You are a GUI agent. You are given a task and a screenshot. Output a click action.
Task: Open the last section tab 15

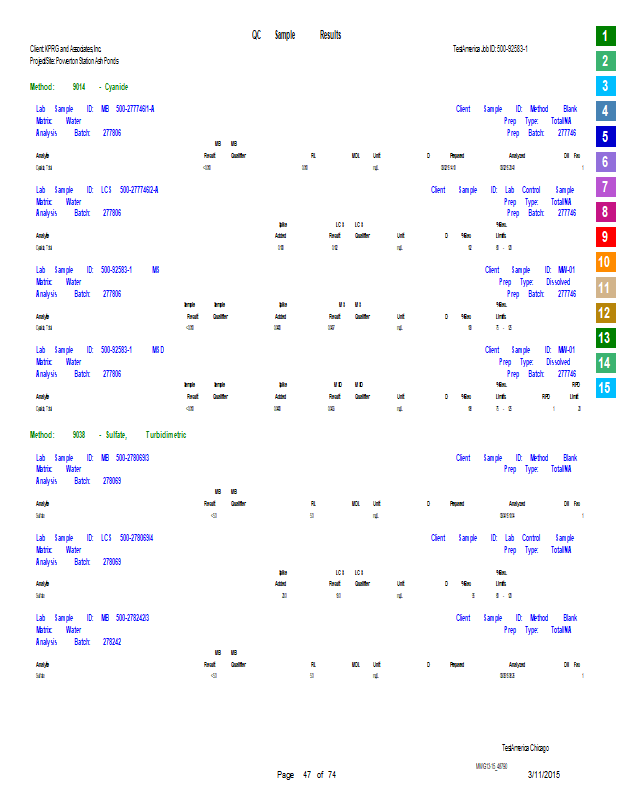[604, 388]
